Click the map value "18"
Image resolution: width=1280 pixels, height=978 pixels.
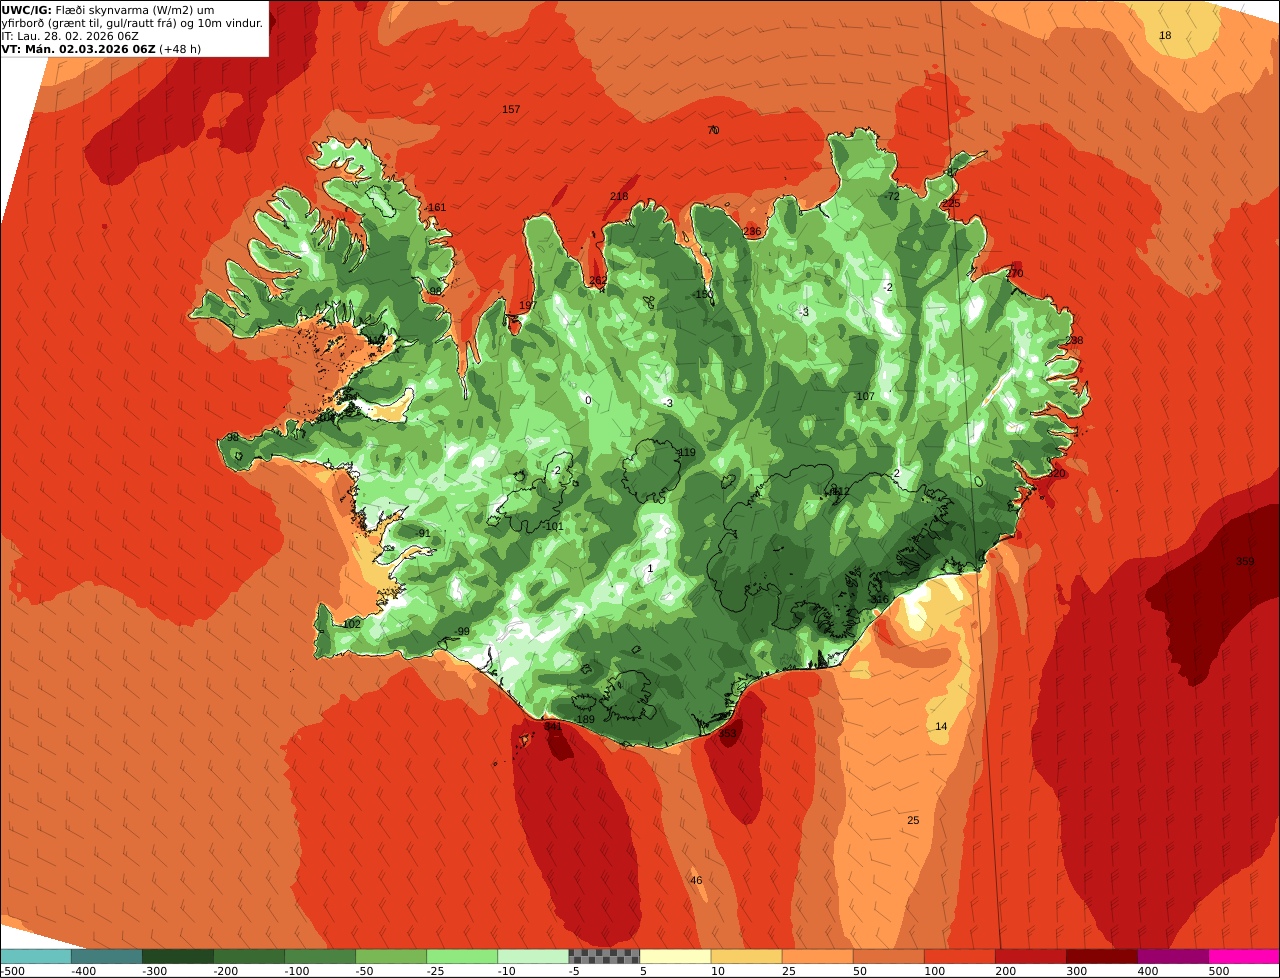coord(1165,35)
